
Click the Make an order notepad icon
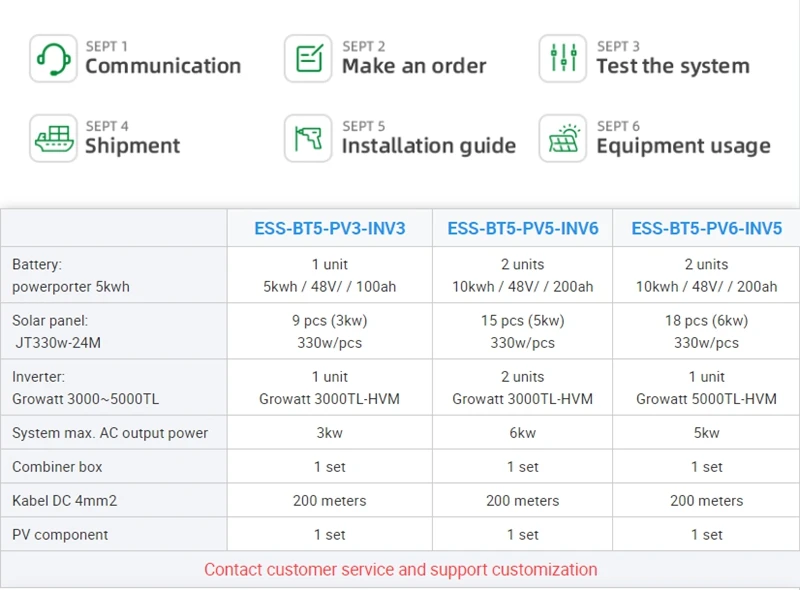pyautogui.click(x=308, y=59)
